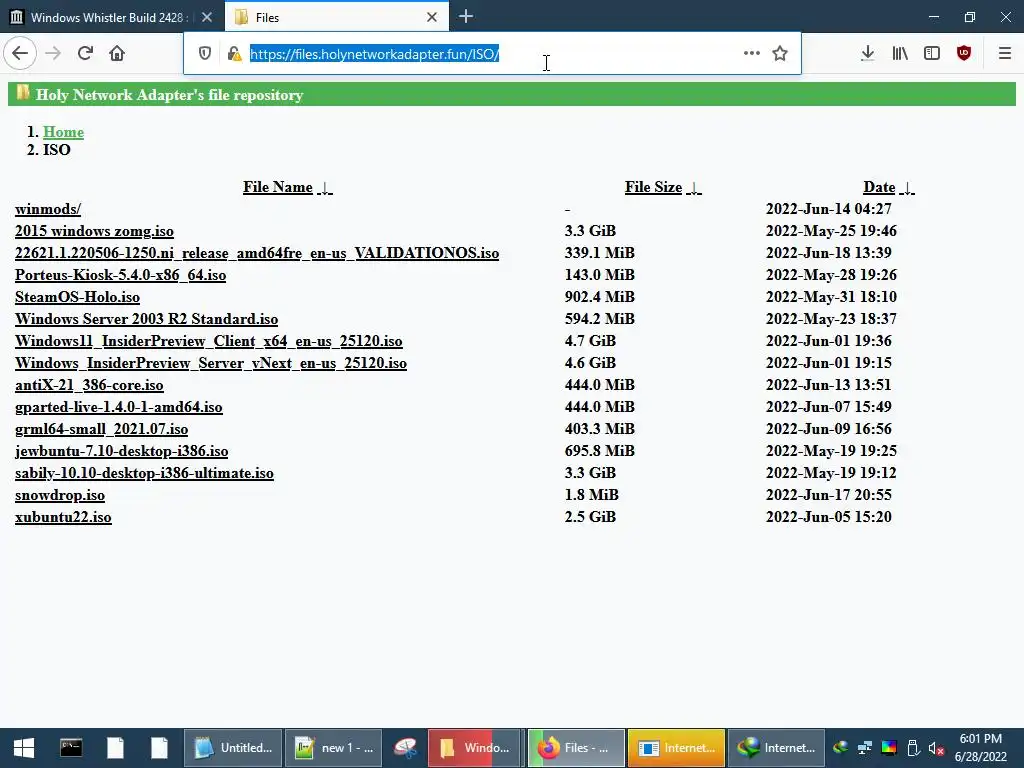Open the Windows Start menu
This screenshot has height=768, width=1024.
(x=24, y=748)
